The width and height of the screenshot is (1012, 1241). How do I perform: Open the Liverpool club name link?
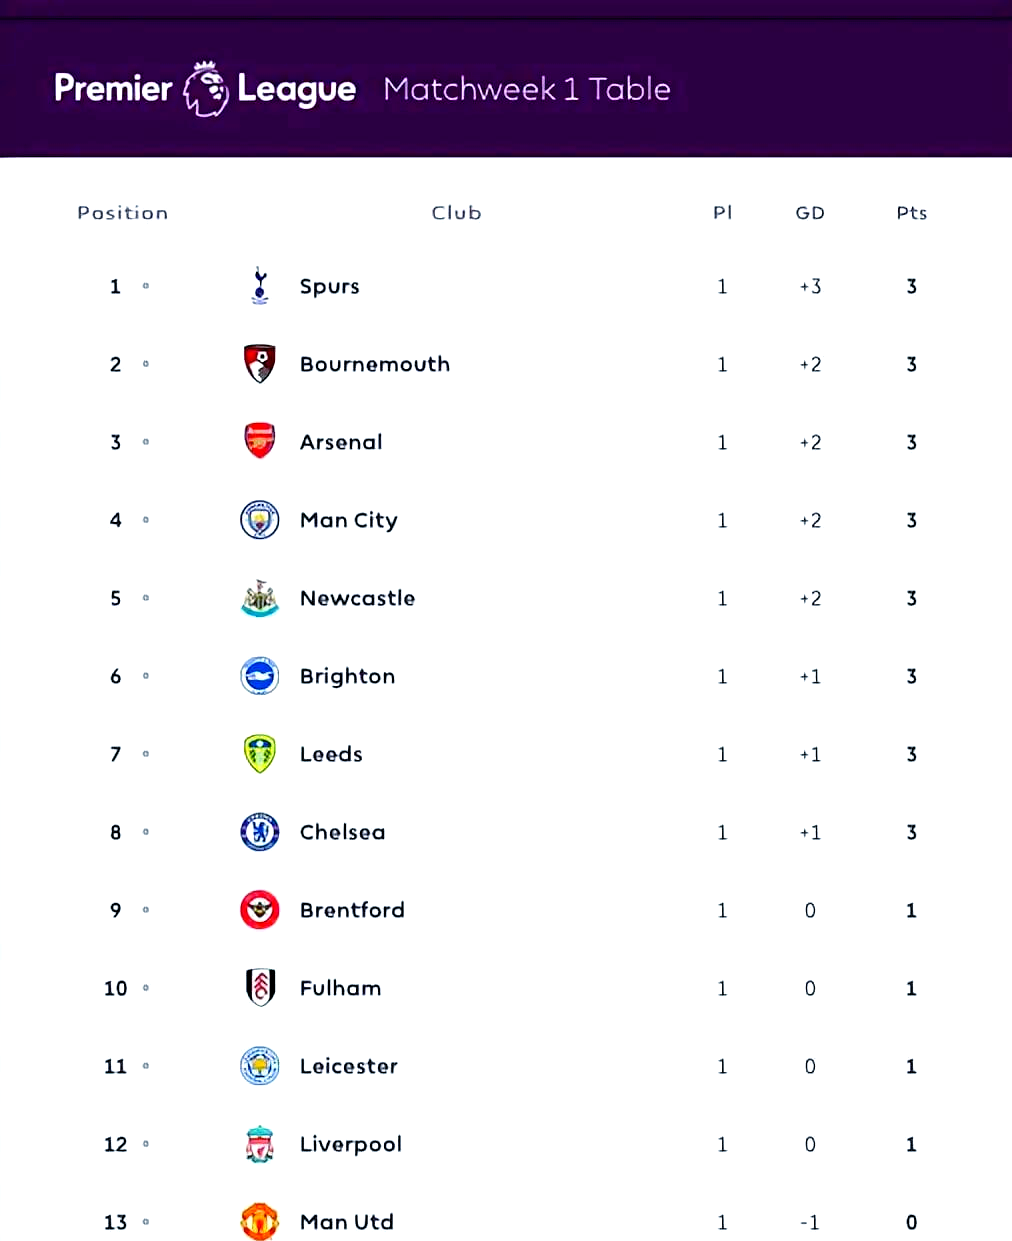point(351,1144)
